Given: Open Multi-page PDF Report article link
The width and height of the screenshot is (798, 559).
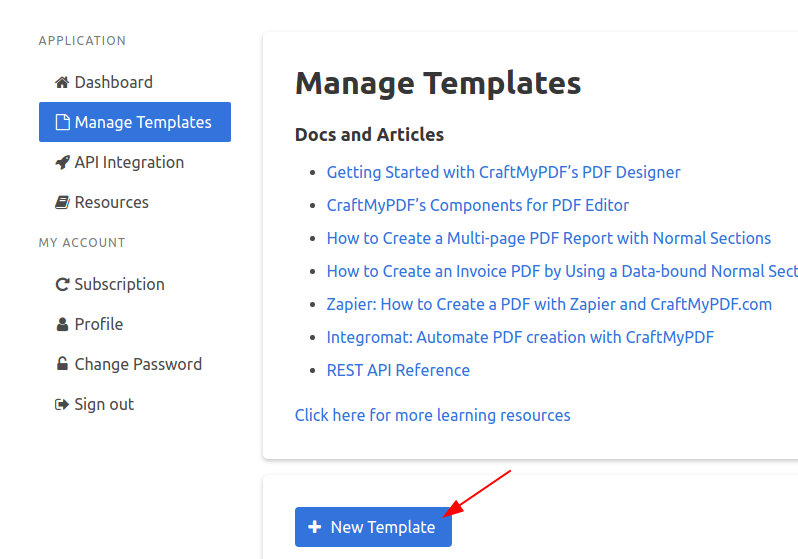Looking at the screenshot, I should click(549, 238).
